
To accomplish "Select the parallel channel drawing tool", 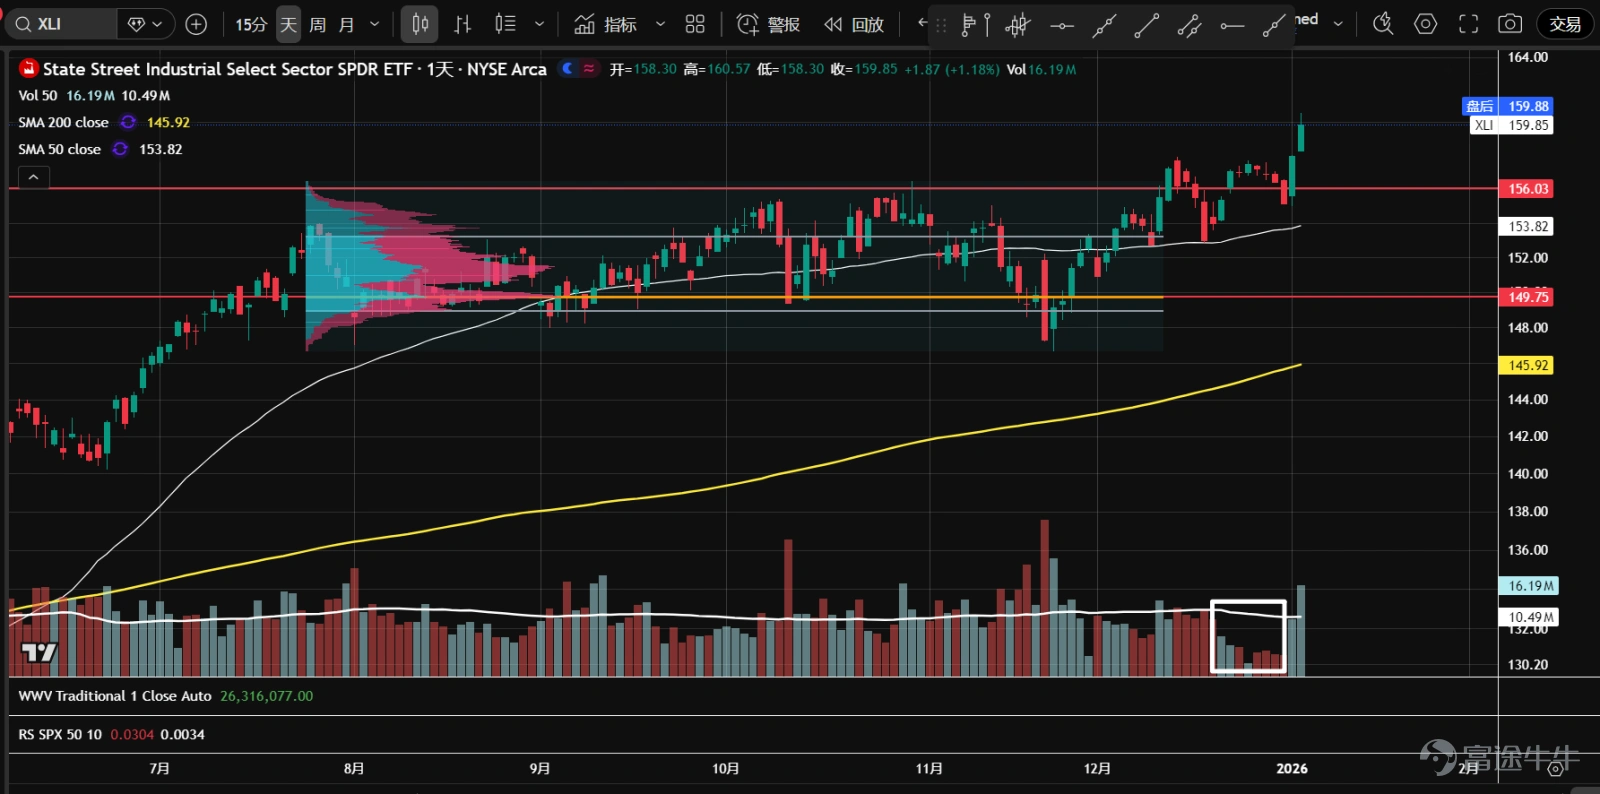I will [x=1189, y=25].
